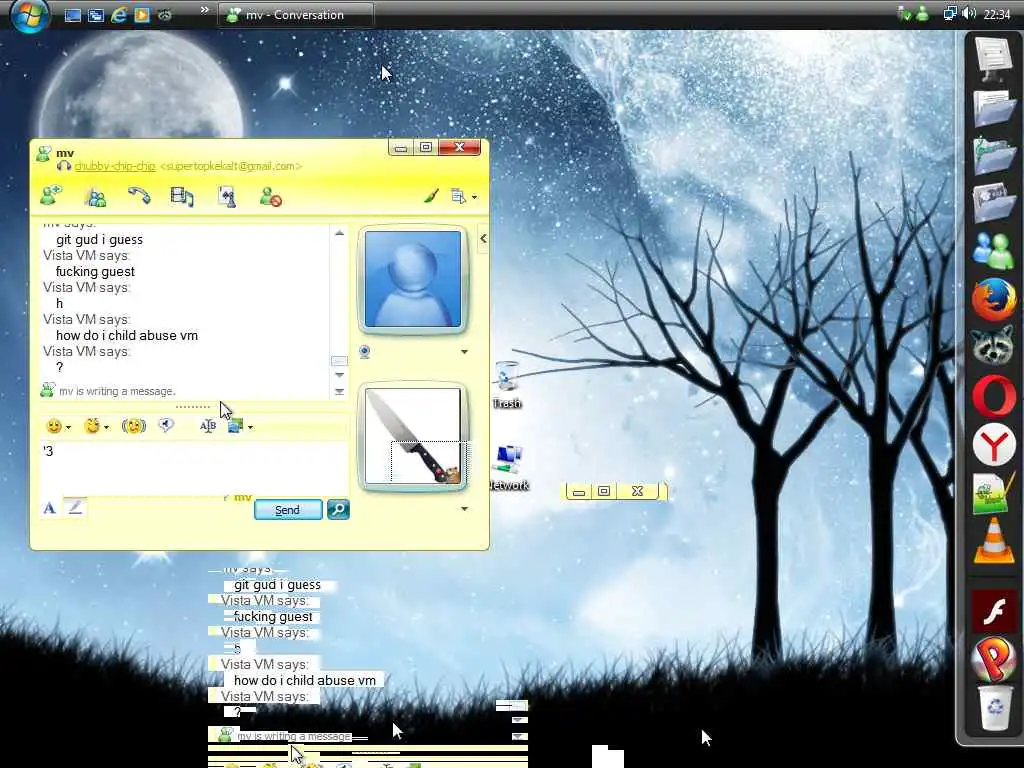Click the Send button

[x=288, y=510]
